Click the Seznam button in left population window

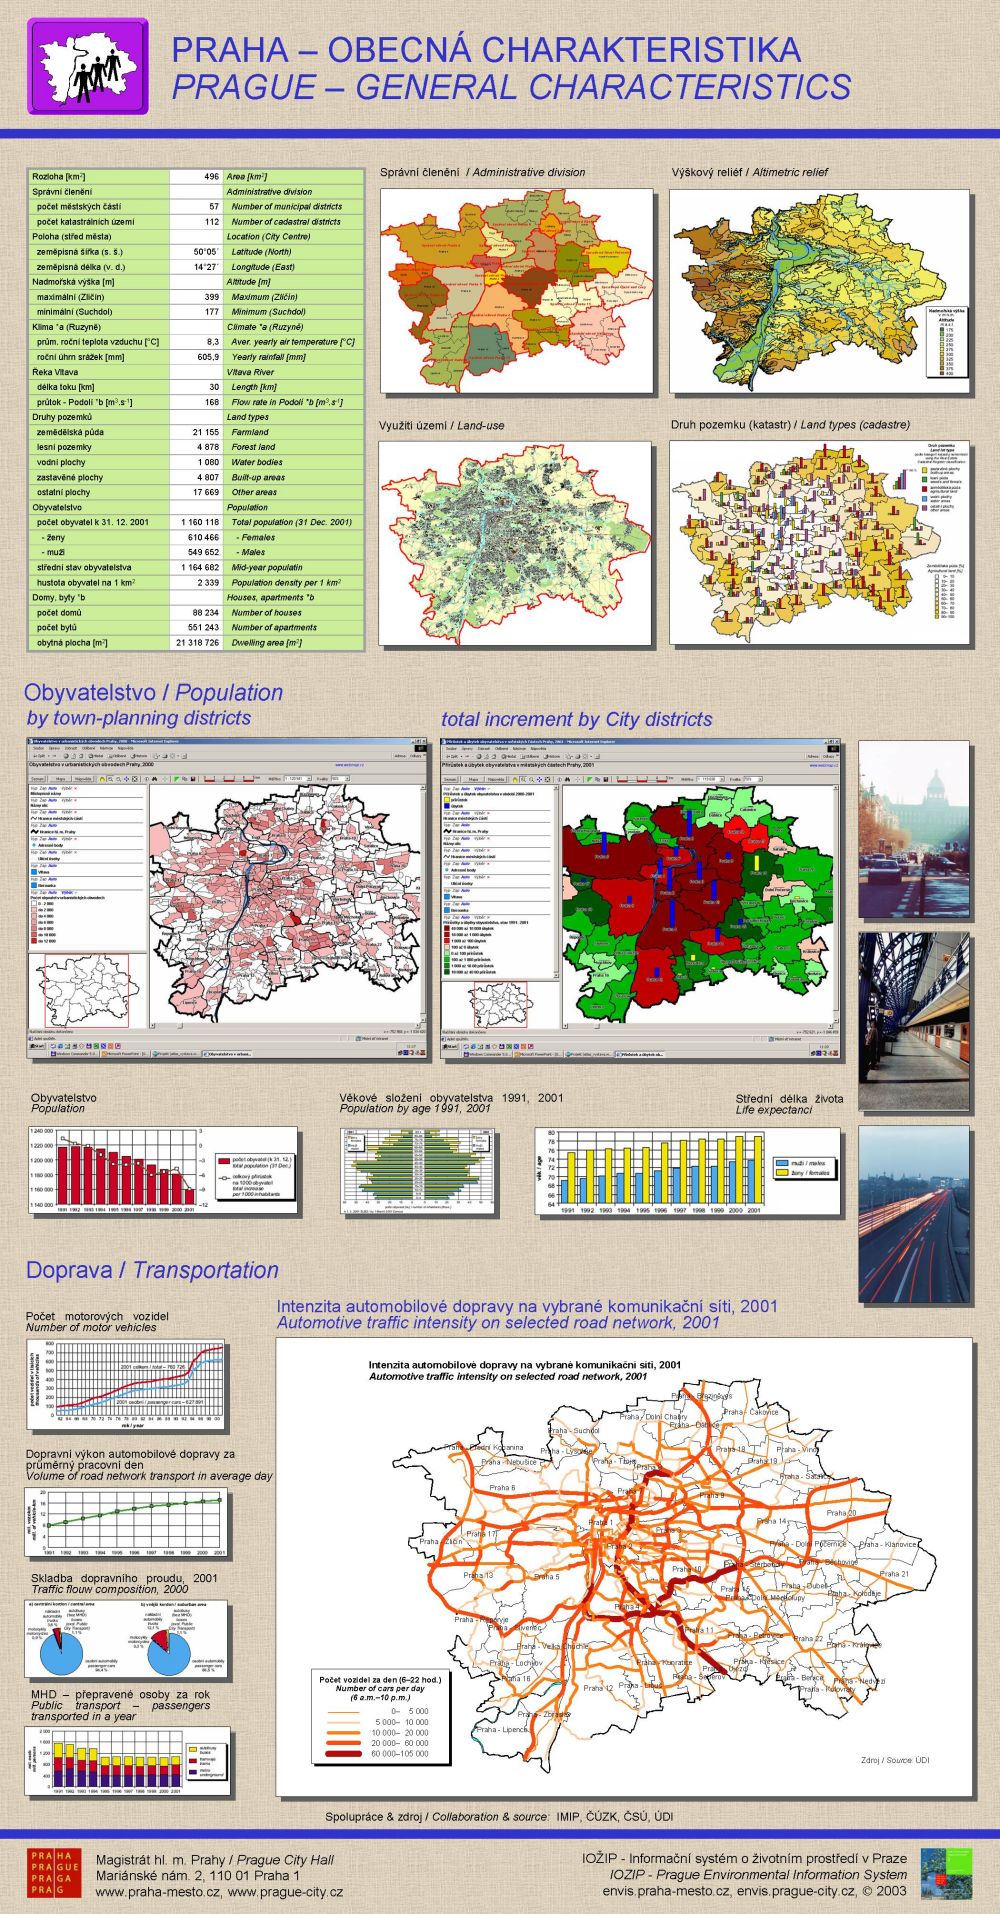38,778
